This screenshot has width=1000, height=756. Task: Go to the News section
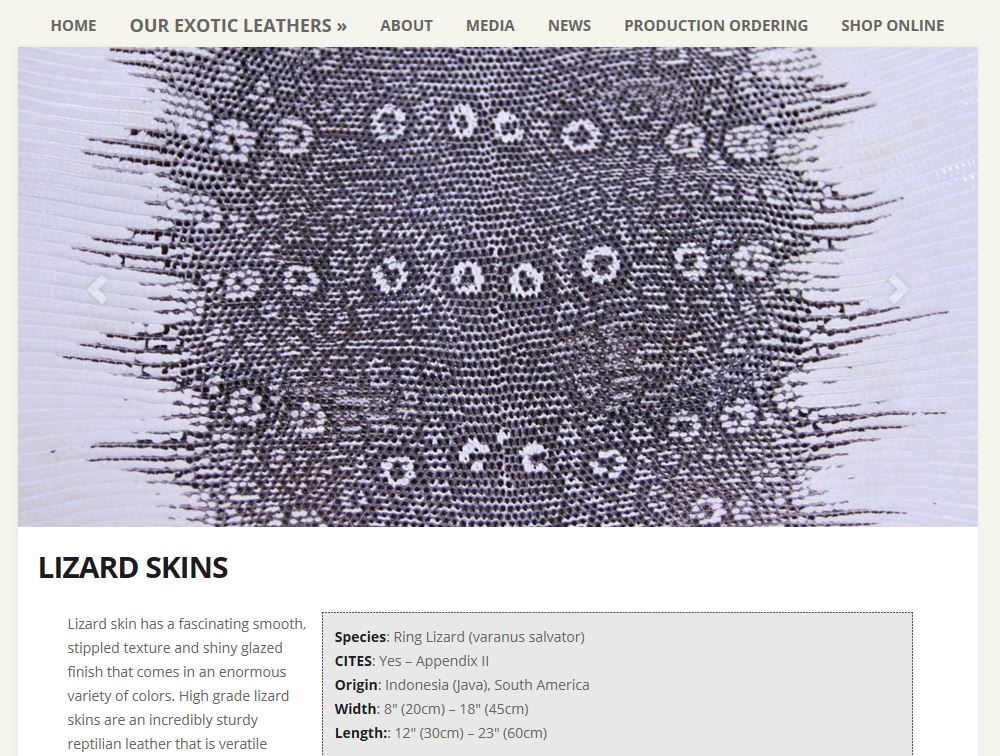(569, 25)
